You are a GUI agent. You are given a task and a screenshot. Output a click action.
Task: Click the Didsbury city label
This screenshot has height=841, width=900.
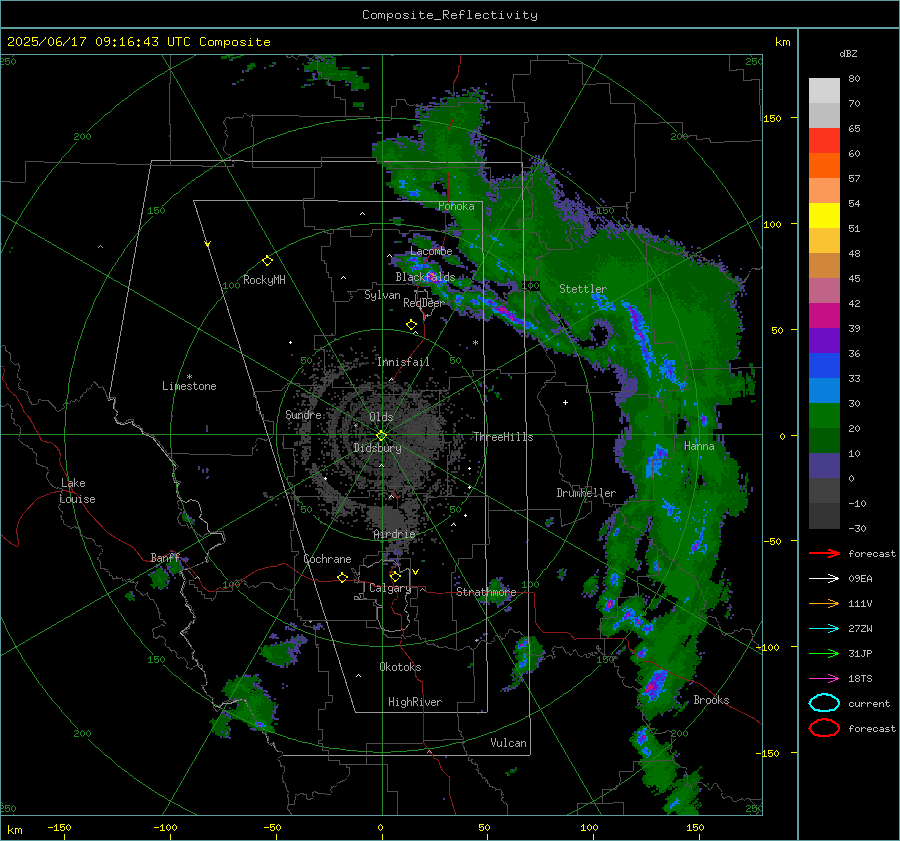[377, 448]
